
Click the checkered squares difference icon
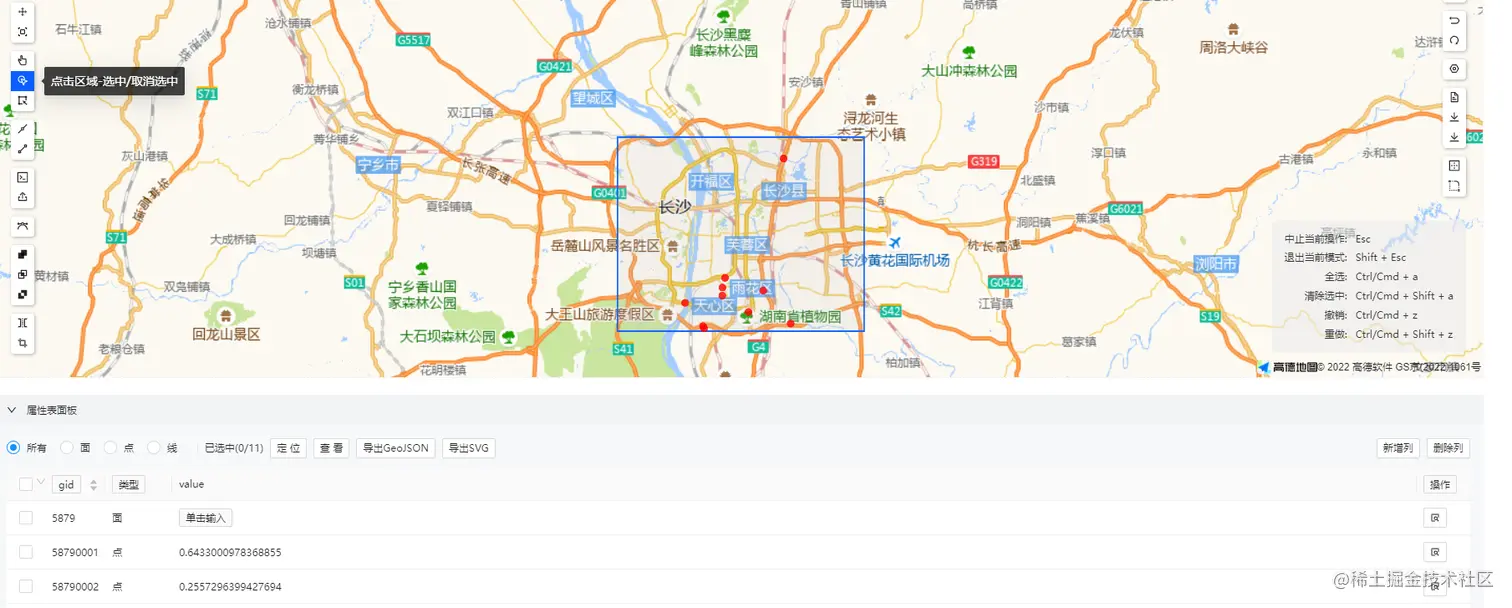[22, 294]
